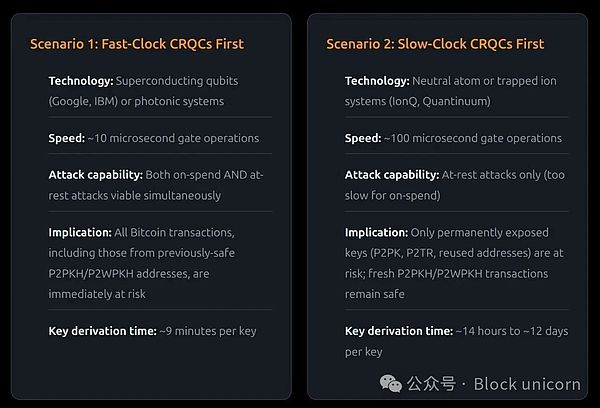Screen dimensions: 600x408
Task: Click the 'Scenario 2: Slow-Clock CRQCs First' heading
Action: [x=435, y=44]
